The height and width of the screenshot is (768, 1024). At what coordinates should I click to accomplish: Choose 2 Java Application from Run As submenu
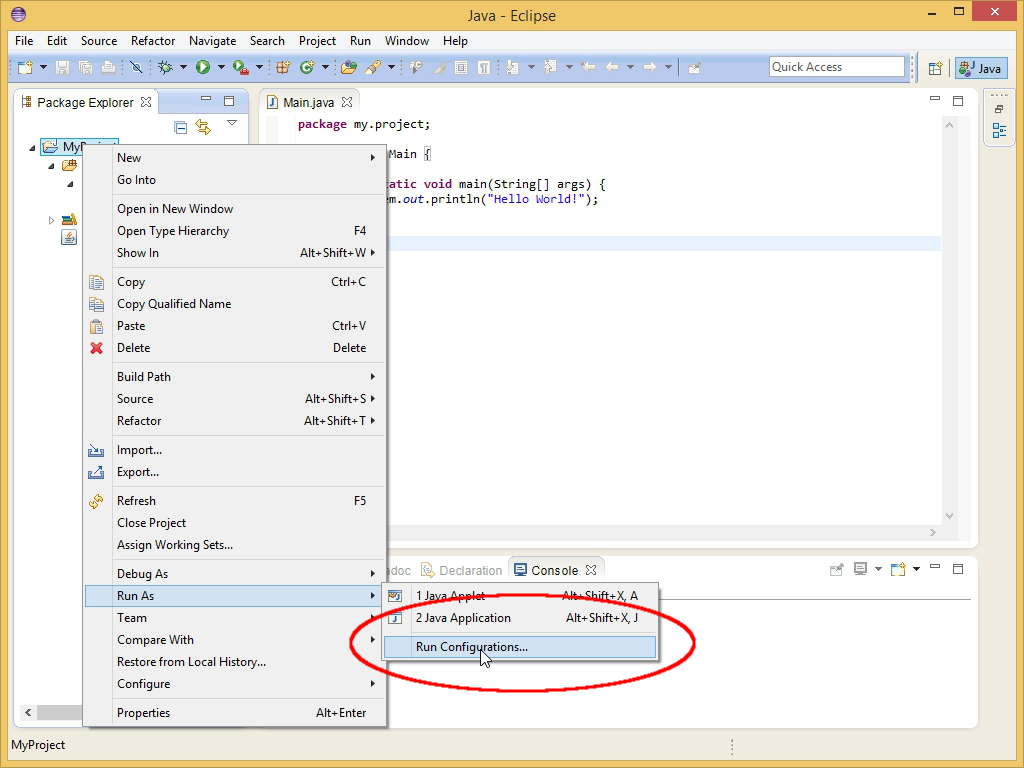pyautogui.click(x=520, y=618)
